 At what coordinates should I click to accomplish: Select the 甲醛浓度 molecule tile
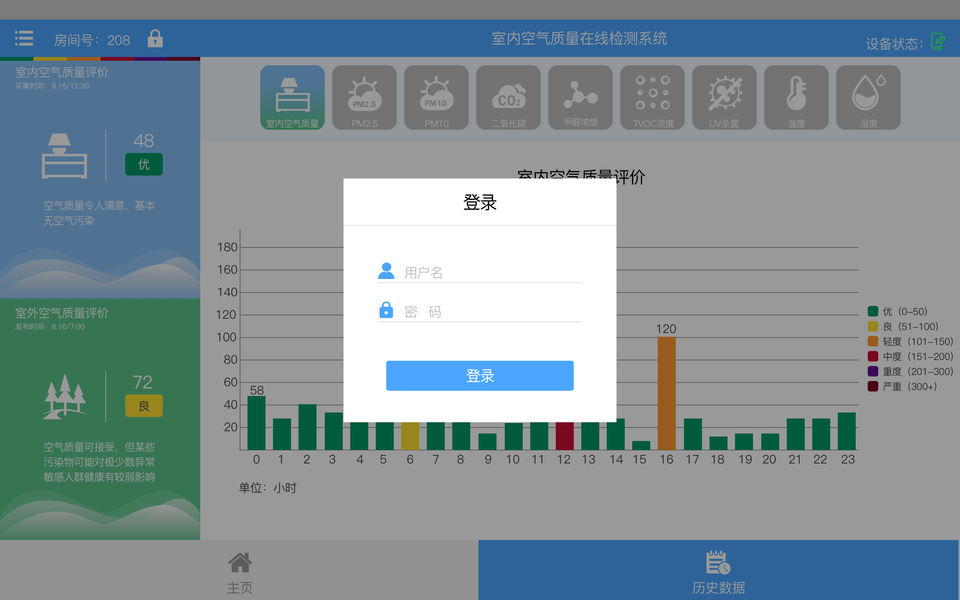[x=580, y=97]
